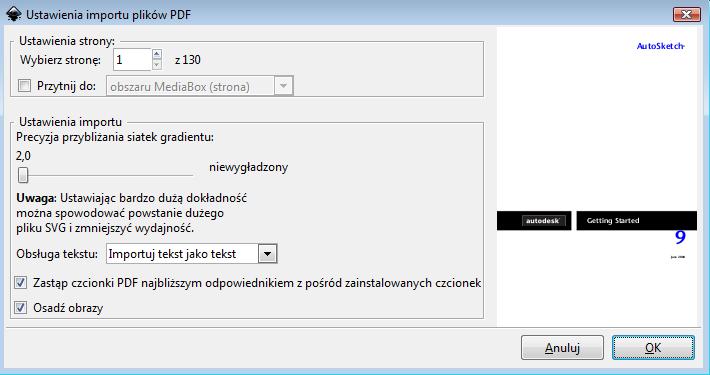Click the 'Precyzja przybliżania siatek gradientu' label
The width and height of the screenshot is (710, 375).
115,137
